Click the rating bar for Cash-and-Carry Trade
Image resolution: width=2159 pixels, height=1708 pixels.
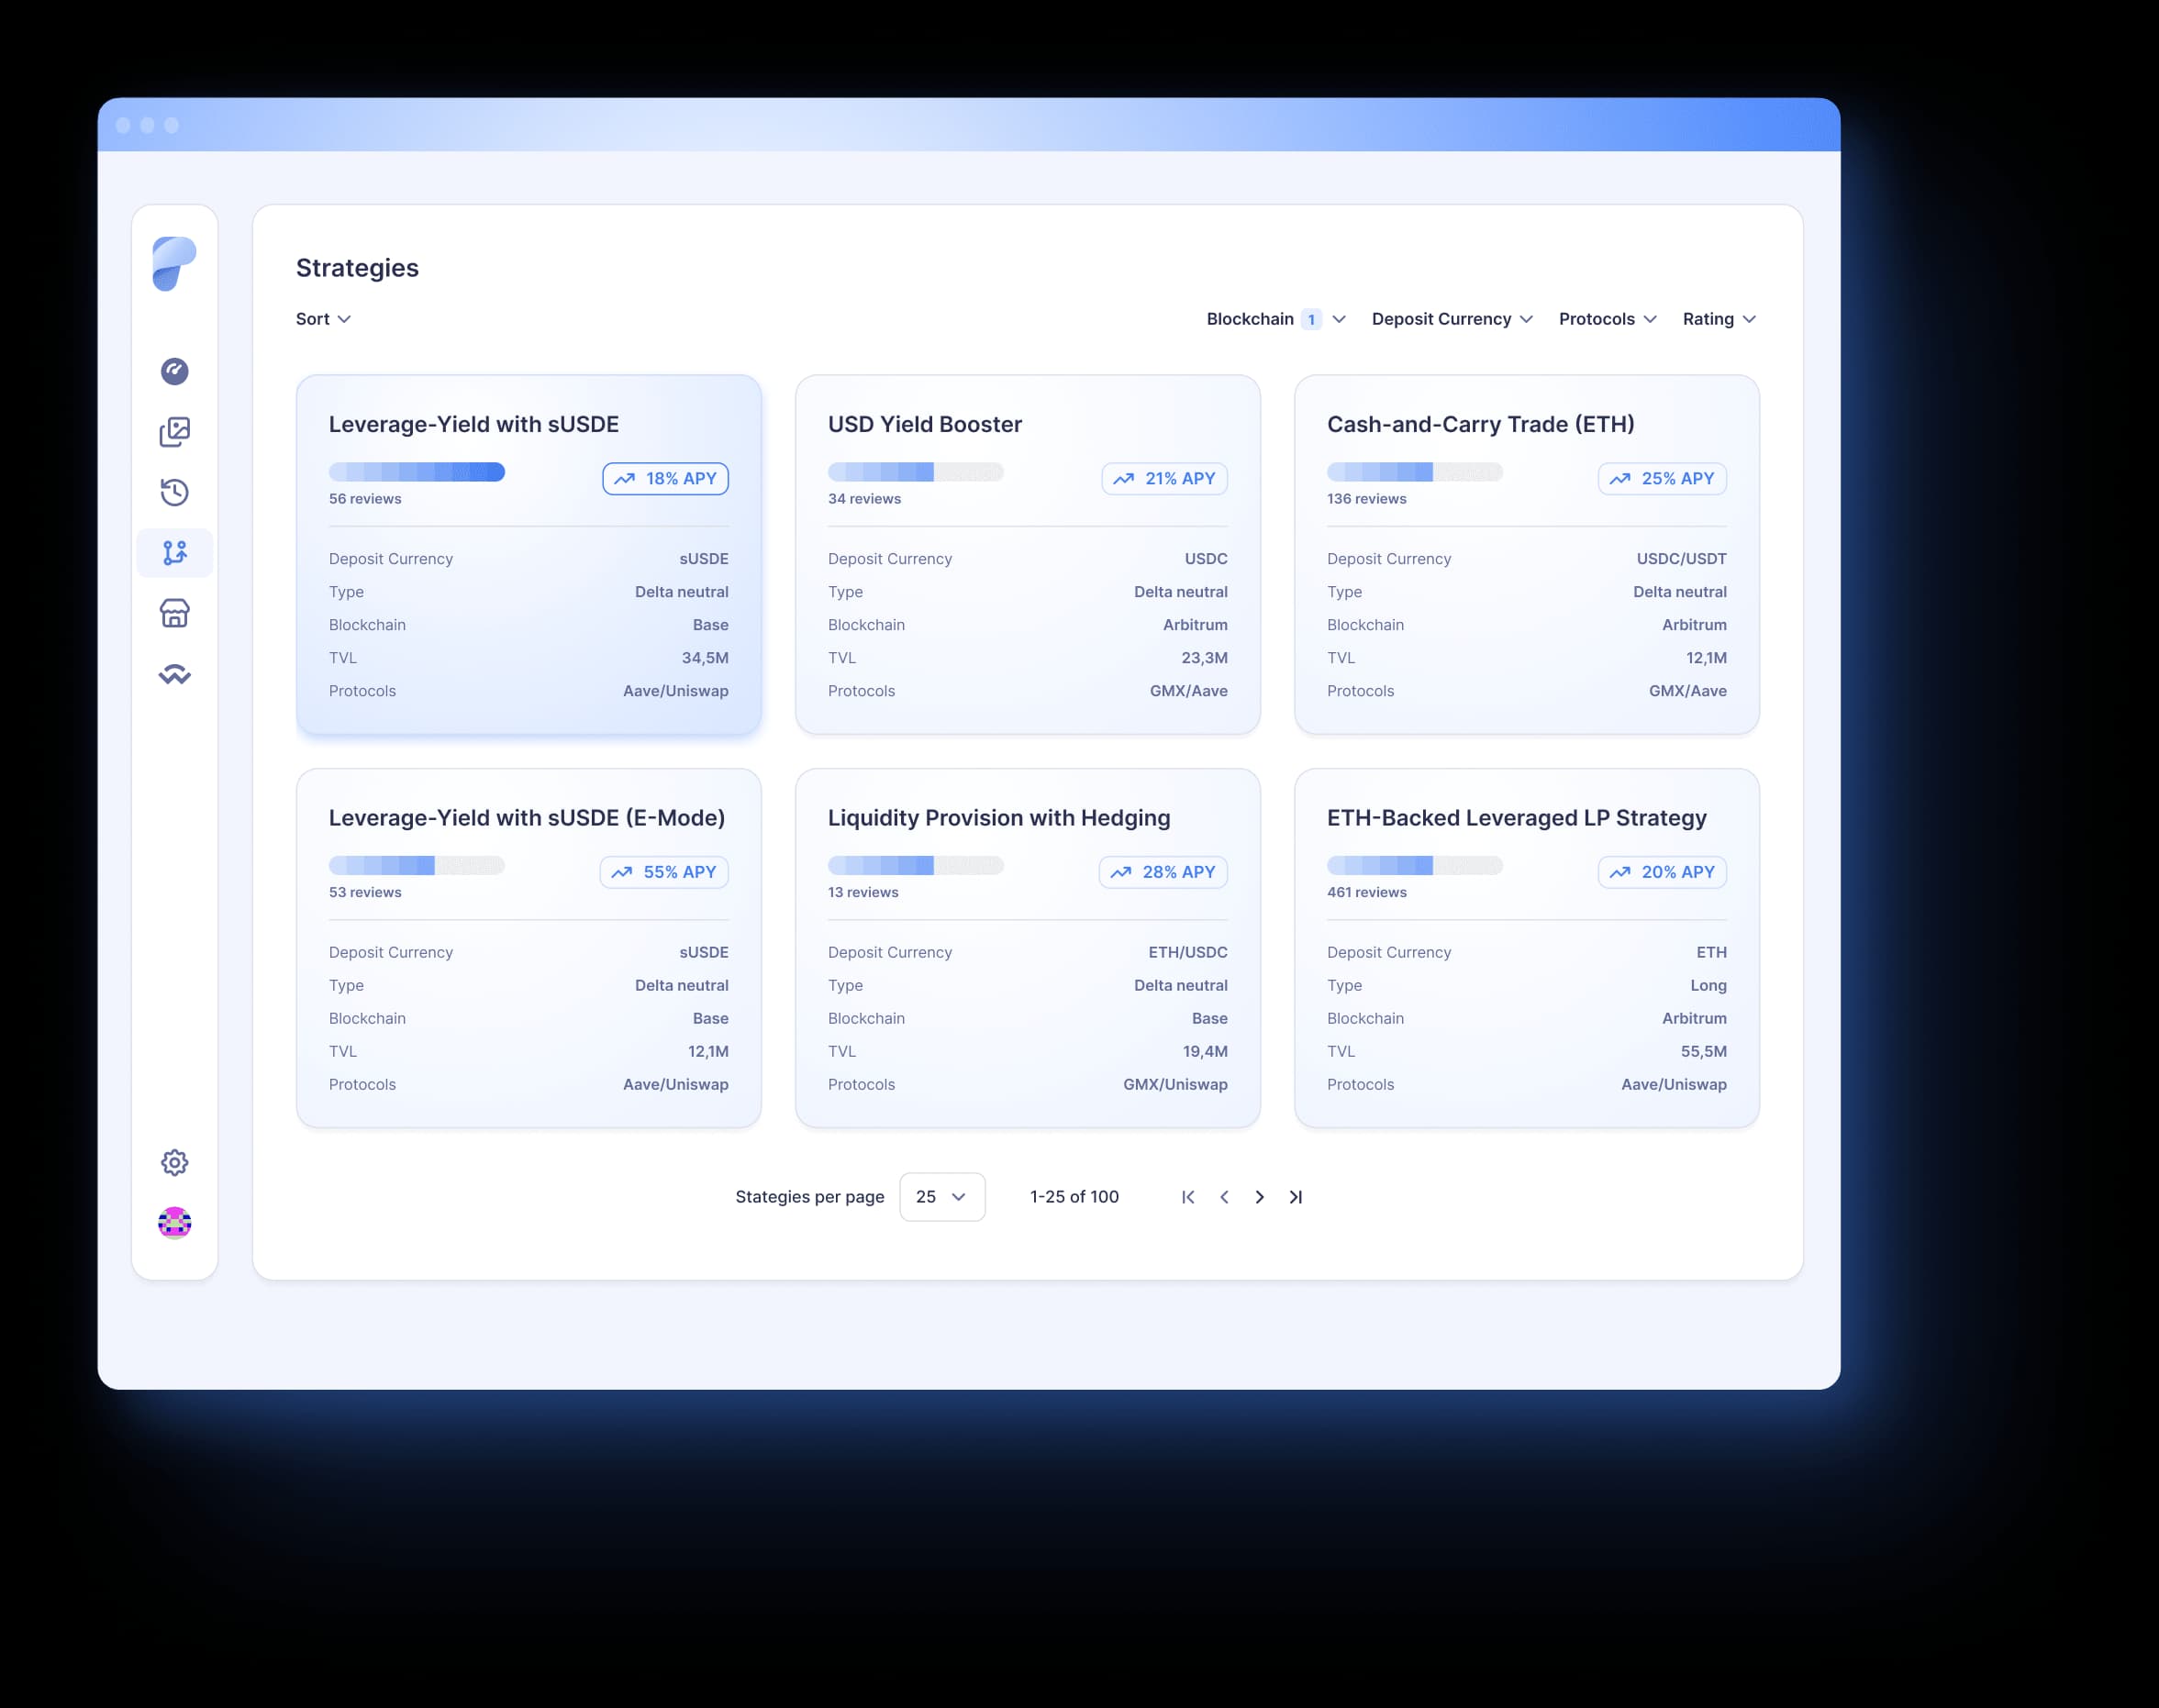pos(1414,471)
